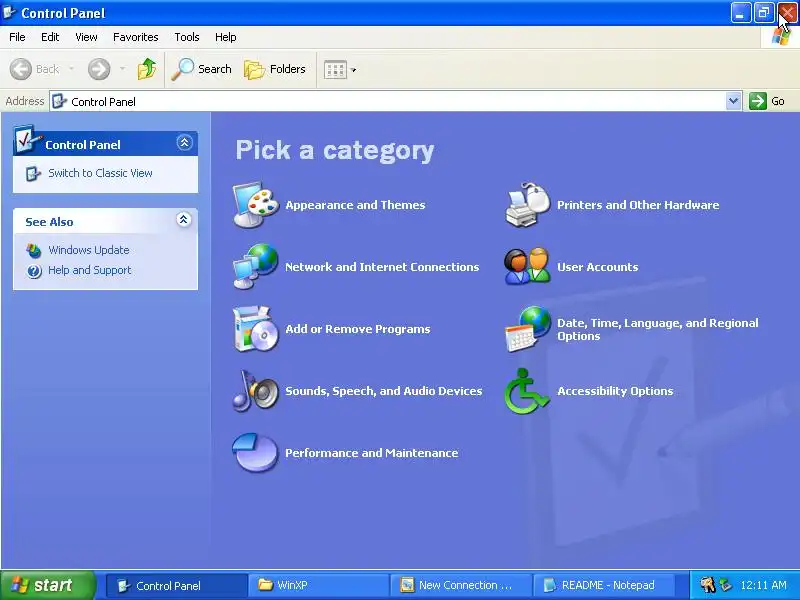Open the Edit menu
Screen dimensions: 800x600
[x=50, y=37]
